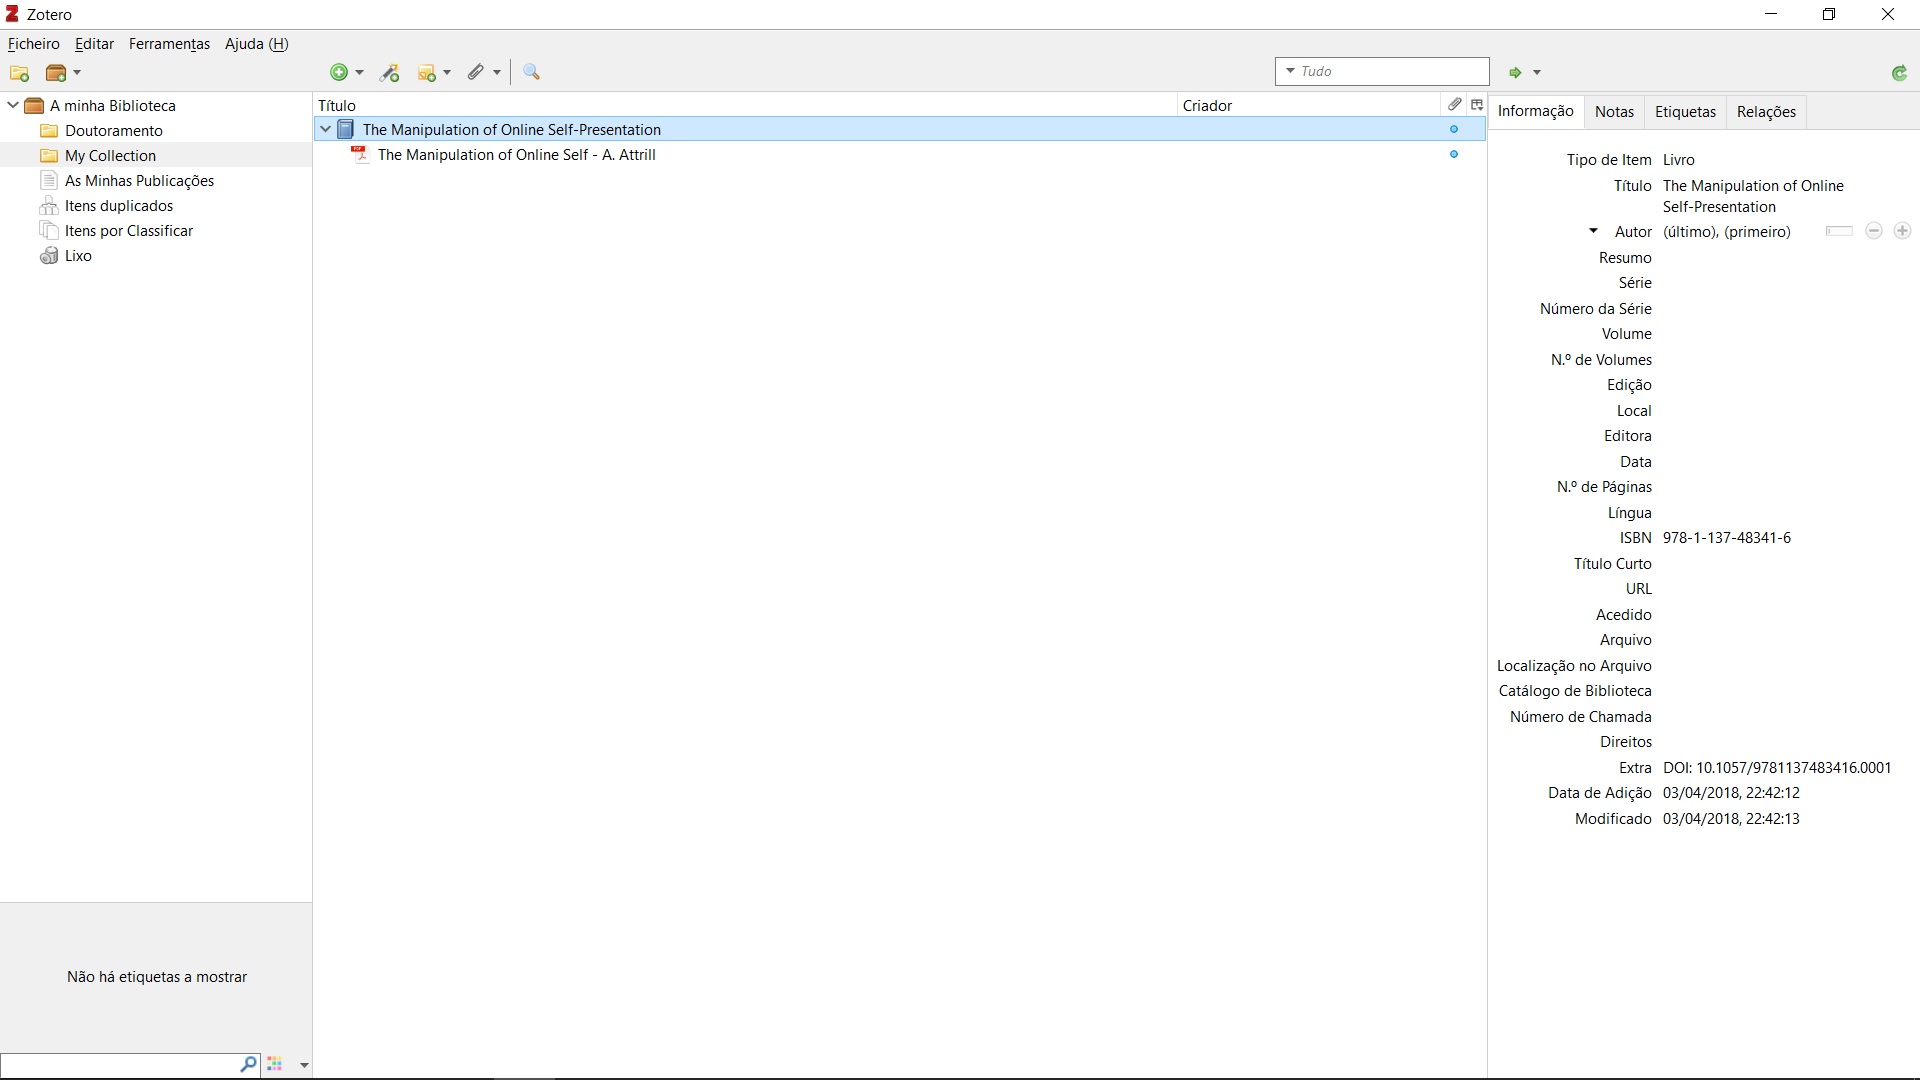Image resolution: width=1920 pixels, height=1080 pixels.
Task: Click the paperclip add attachment icon
Action: [x=476, y=72]
